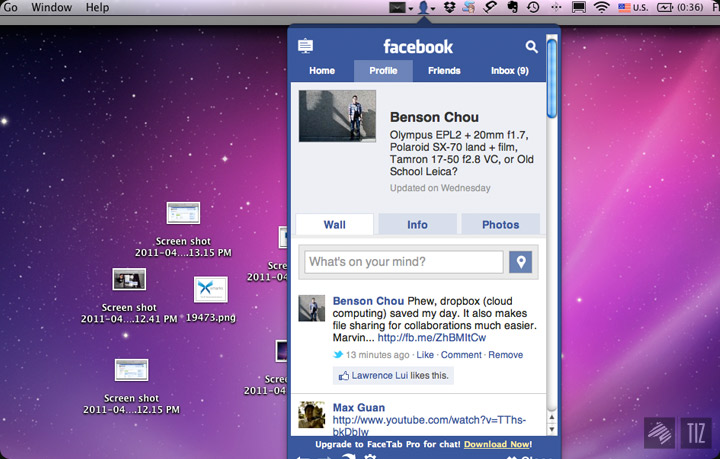Open the Window menu in menu bar
This screenshot has width=720, height=459.
click(x=51, y=8)
